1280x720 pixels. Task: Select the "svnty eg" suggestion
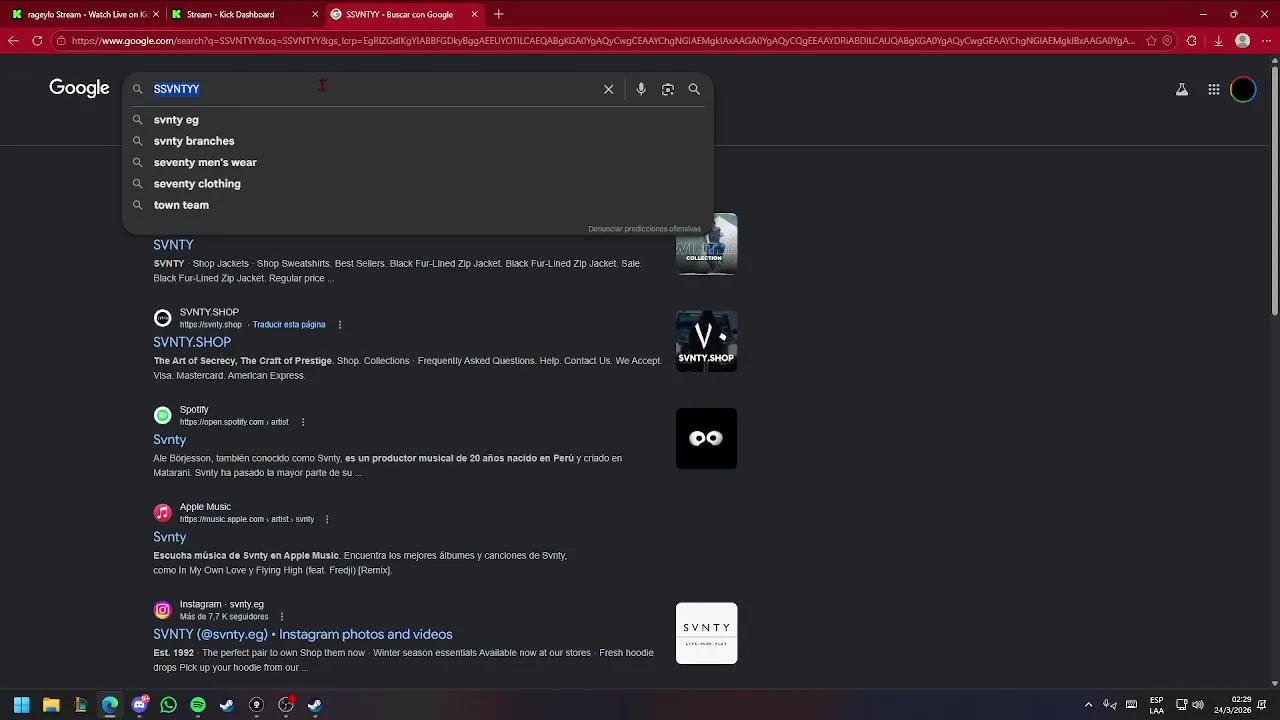pyautogui.click(x=418, y=120)
